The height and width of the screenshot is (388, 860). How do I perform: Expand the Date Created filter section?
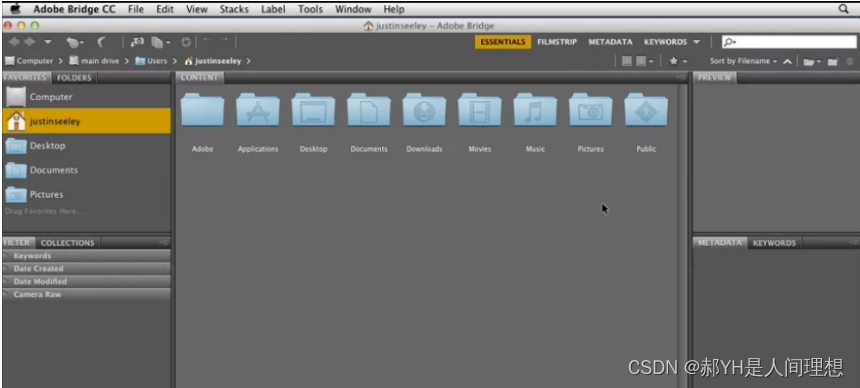click(x=86, y=268)
